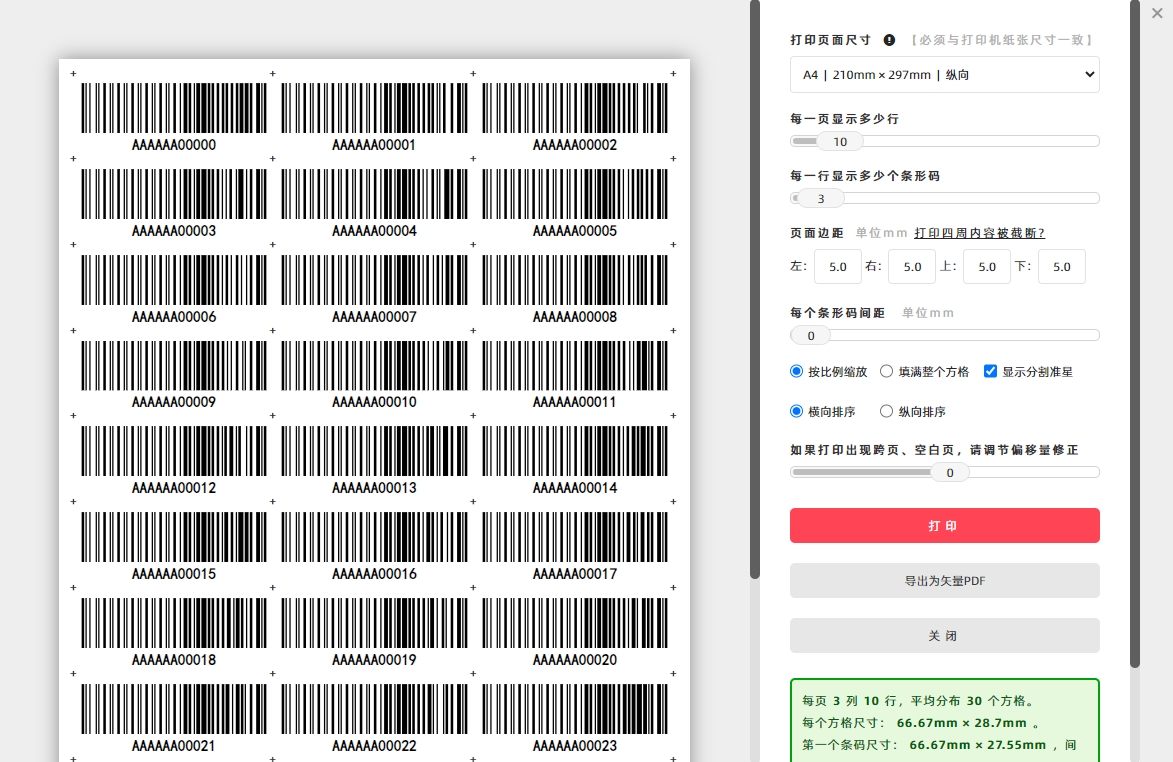The width and height of the screenshot is (1173, 762).
Task: Select the 按比例缩放 radio option
Action: (797, 372)
